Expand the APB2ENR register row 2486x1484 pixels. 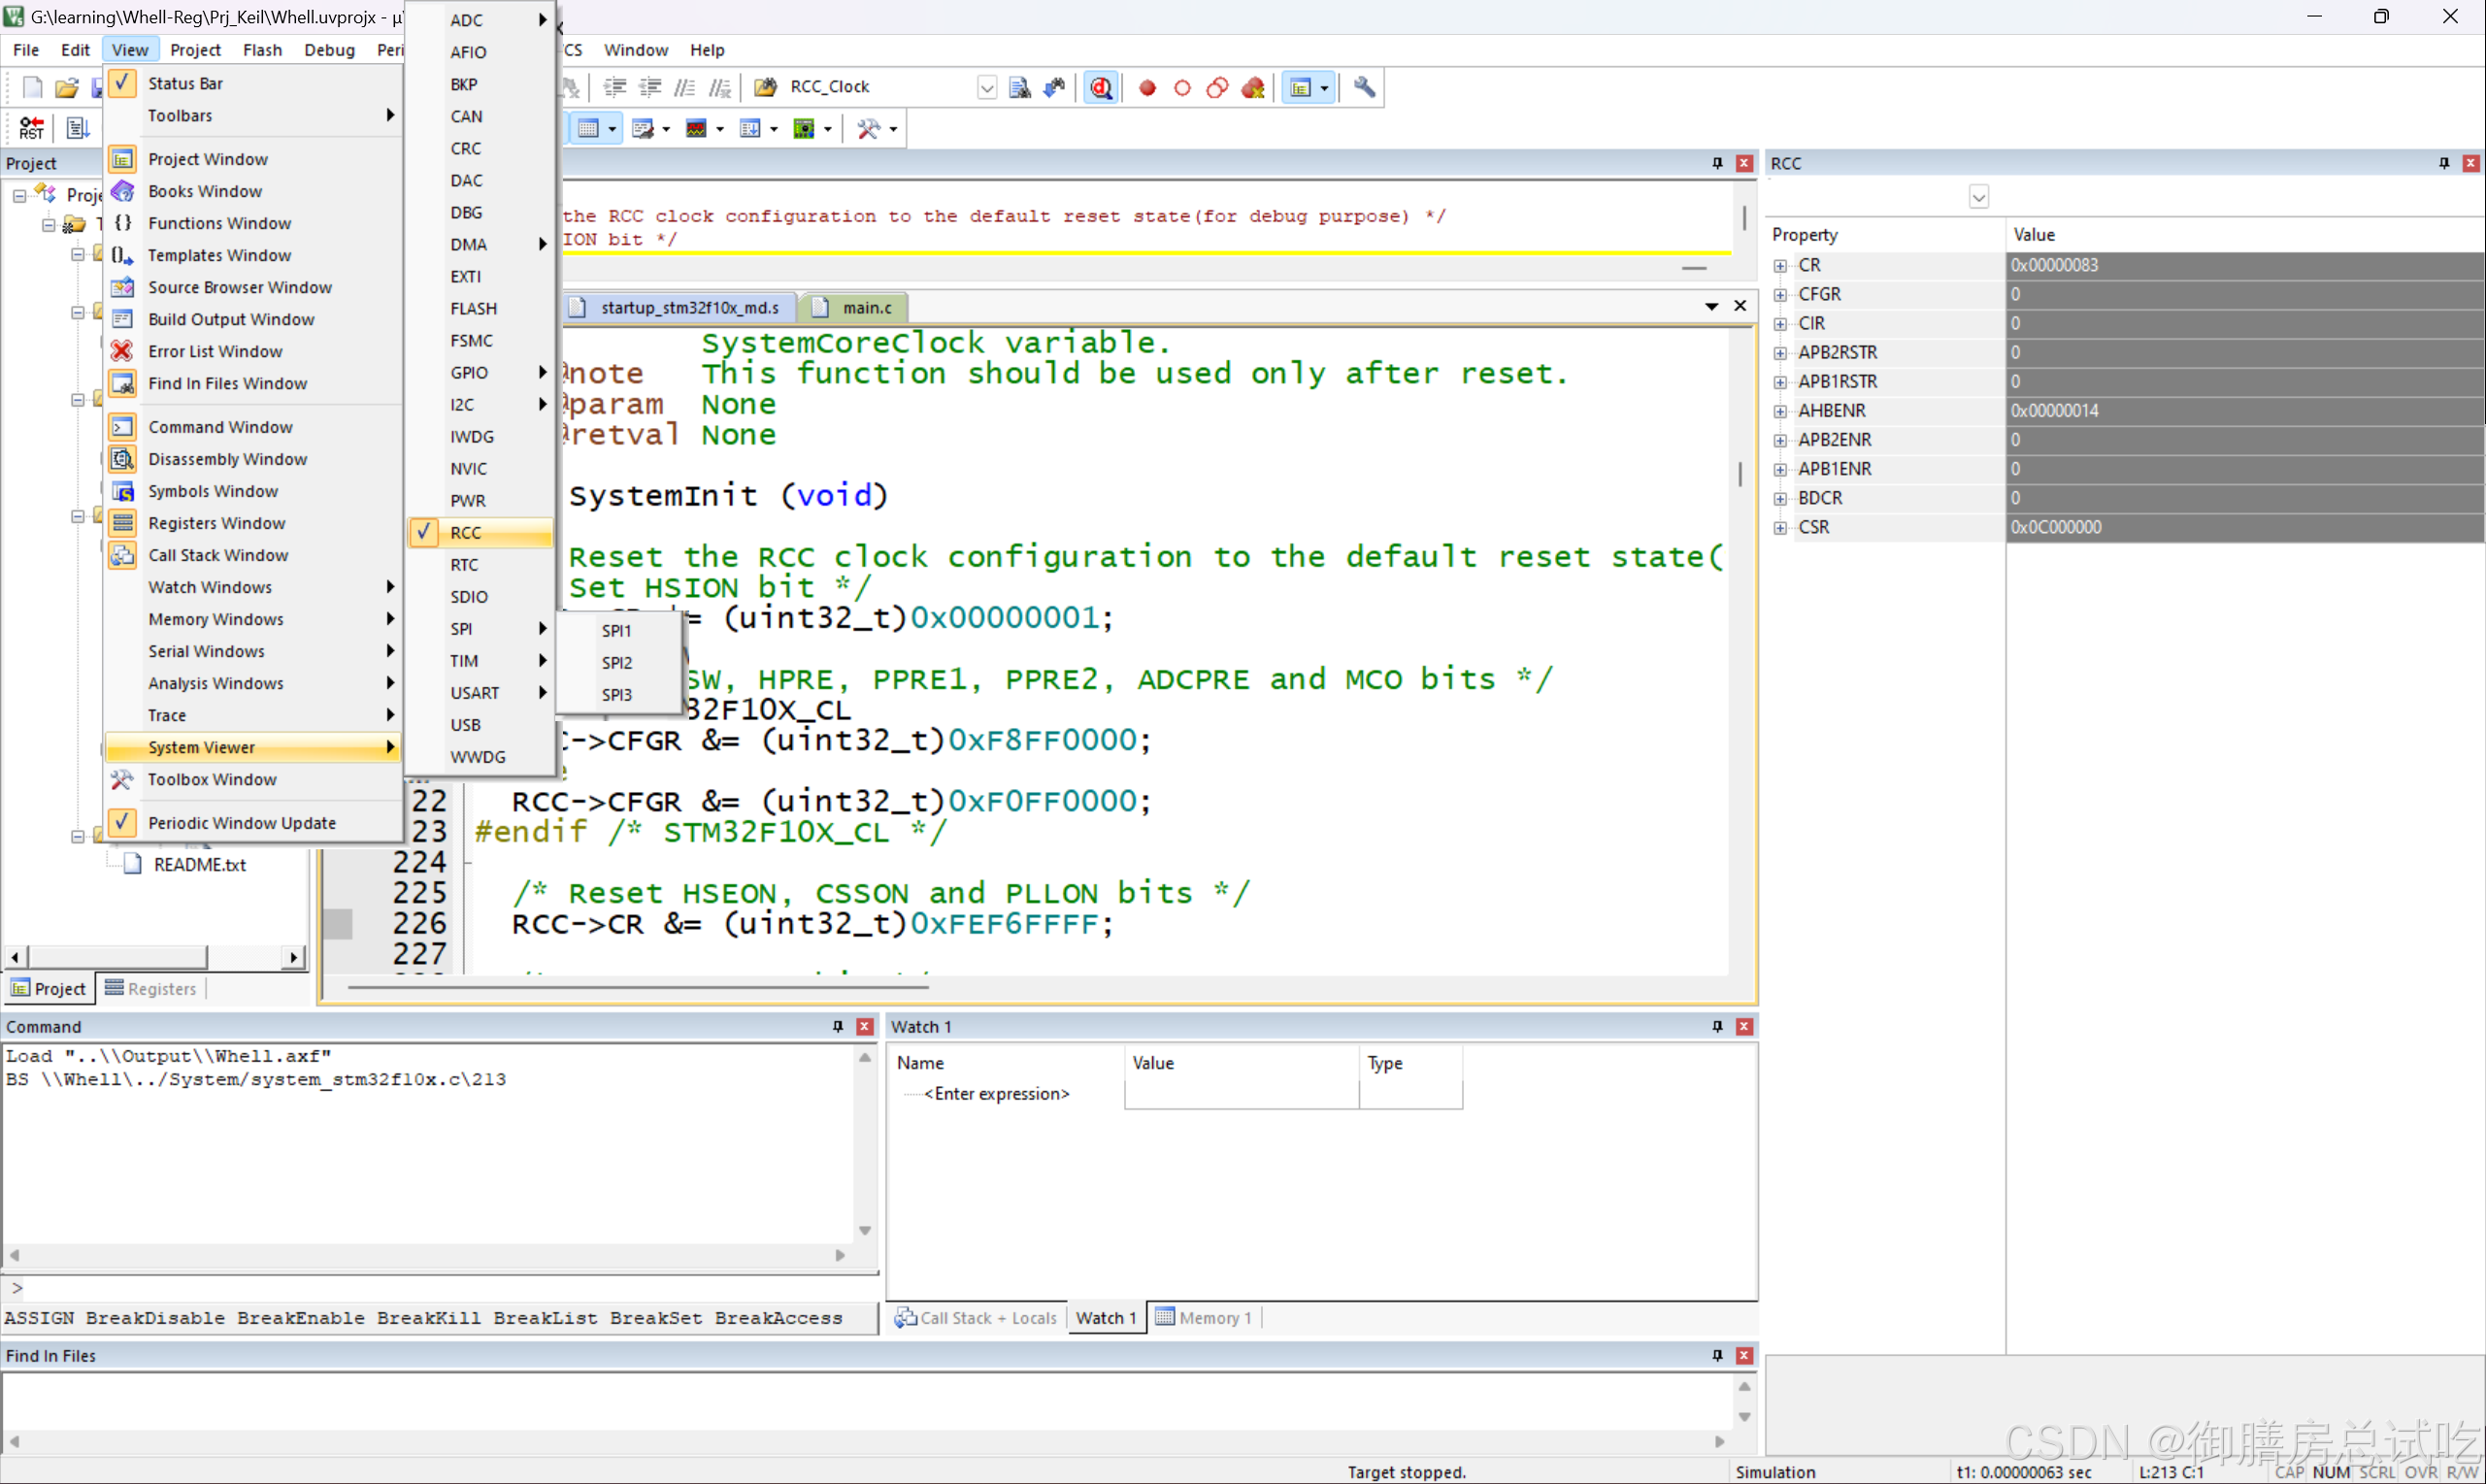tap(1780, 440)
